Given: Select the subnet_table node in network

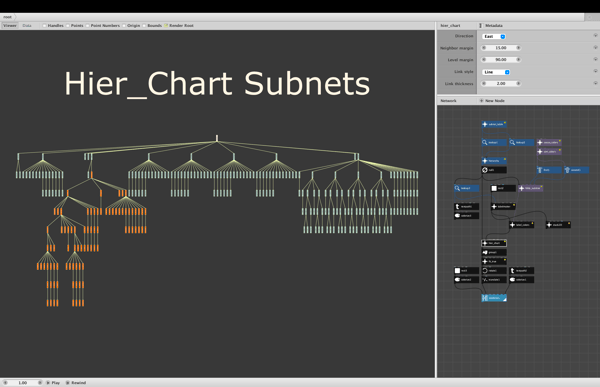Looking at the screenshot, I should [x=494, y=124].
